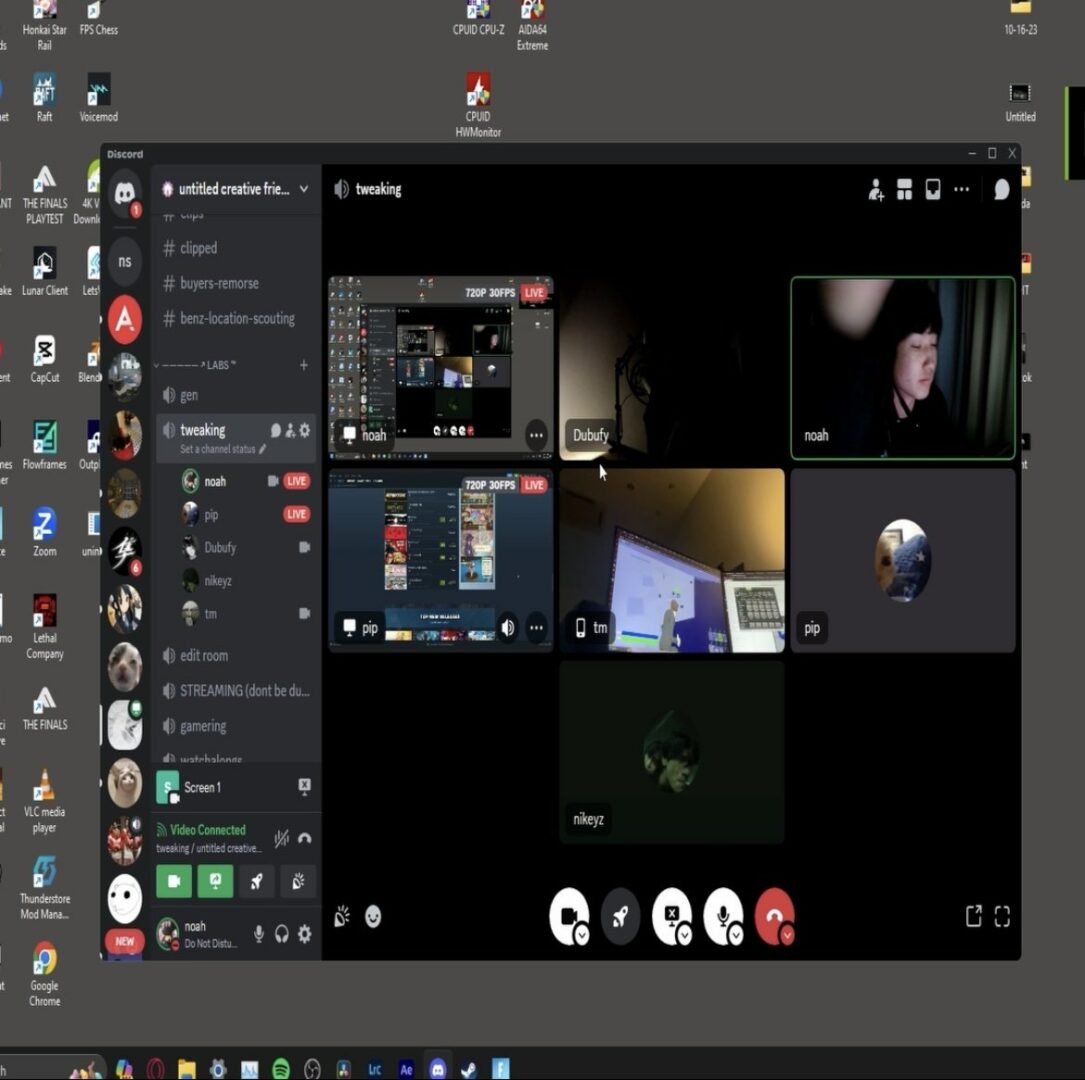
Task: Click the Start an Activity rocket button
Action: [x=620, y=916]
